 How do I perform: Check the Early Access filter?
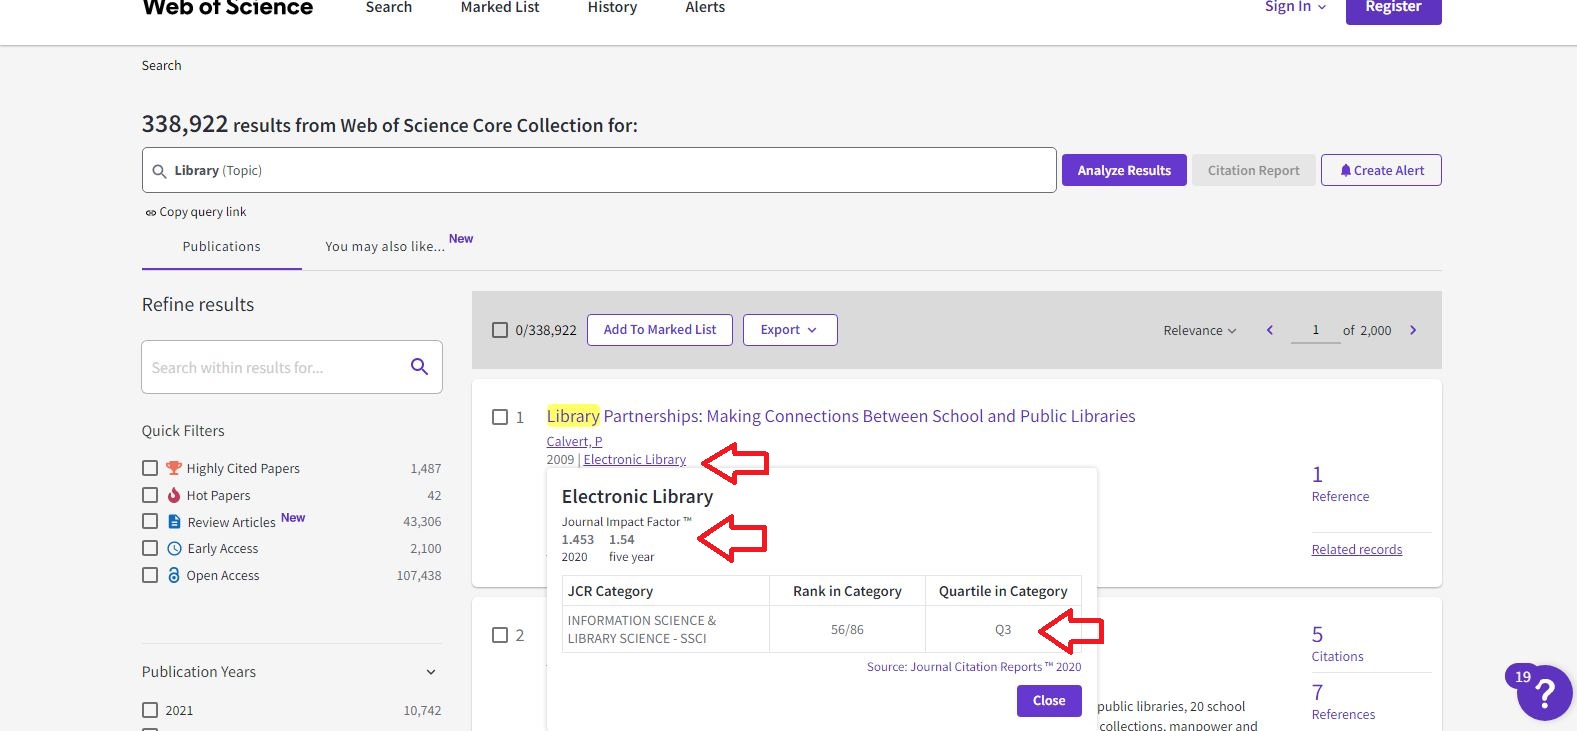click(x=150, y=548)
